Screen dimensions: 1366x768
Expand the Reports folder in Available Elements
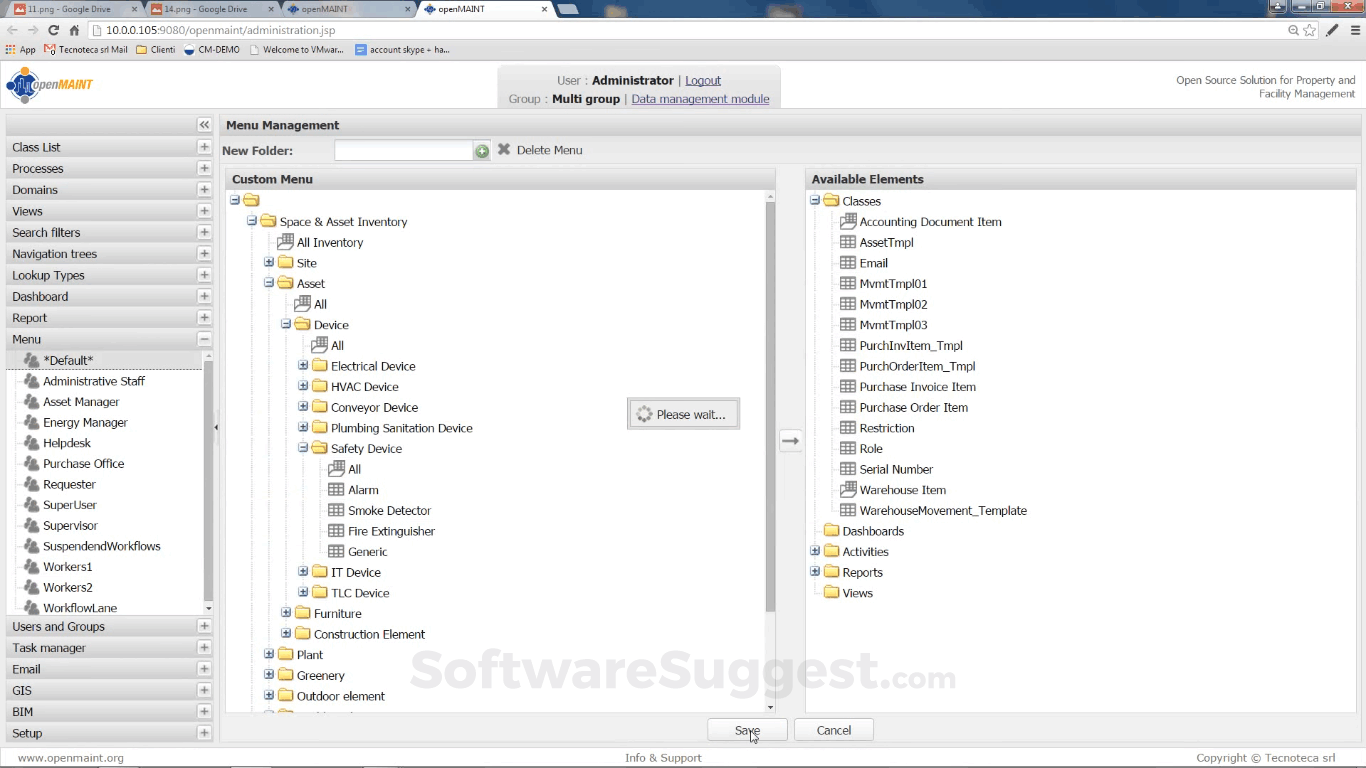point(815,572)
